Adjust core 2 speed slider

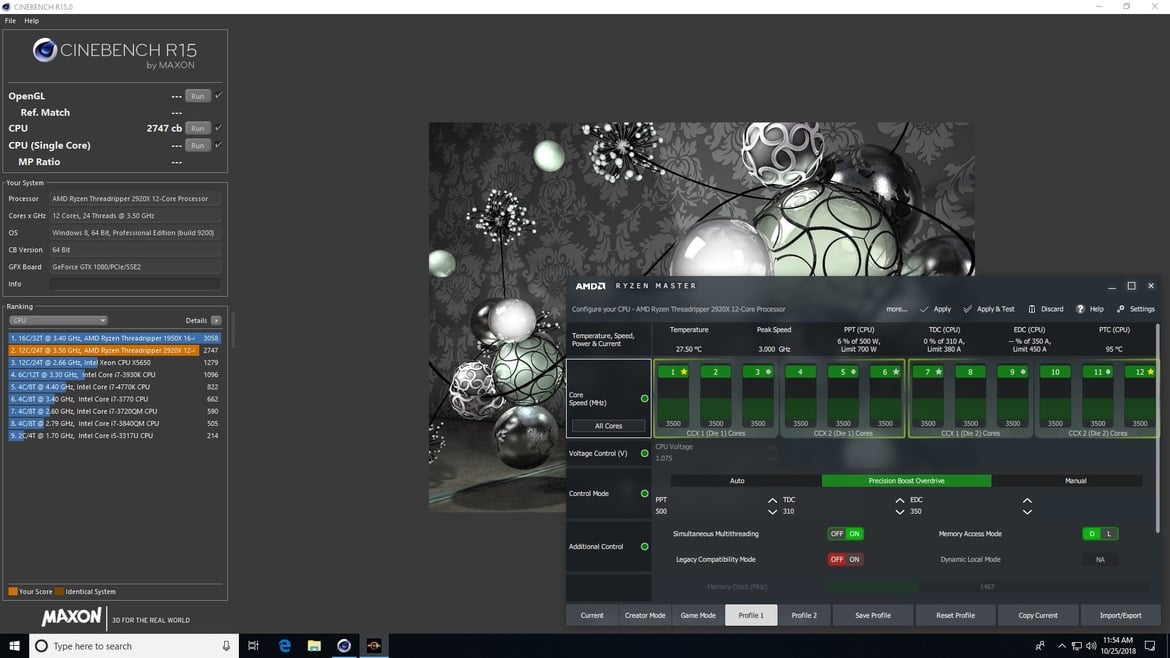click(x=716, y=401)
